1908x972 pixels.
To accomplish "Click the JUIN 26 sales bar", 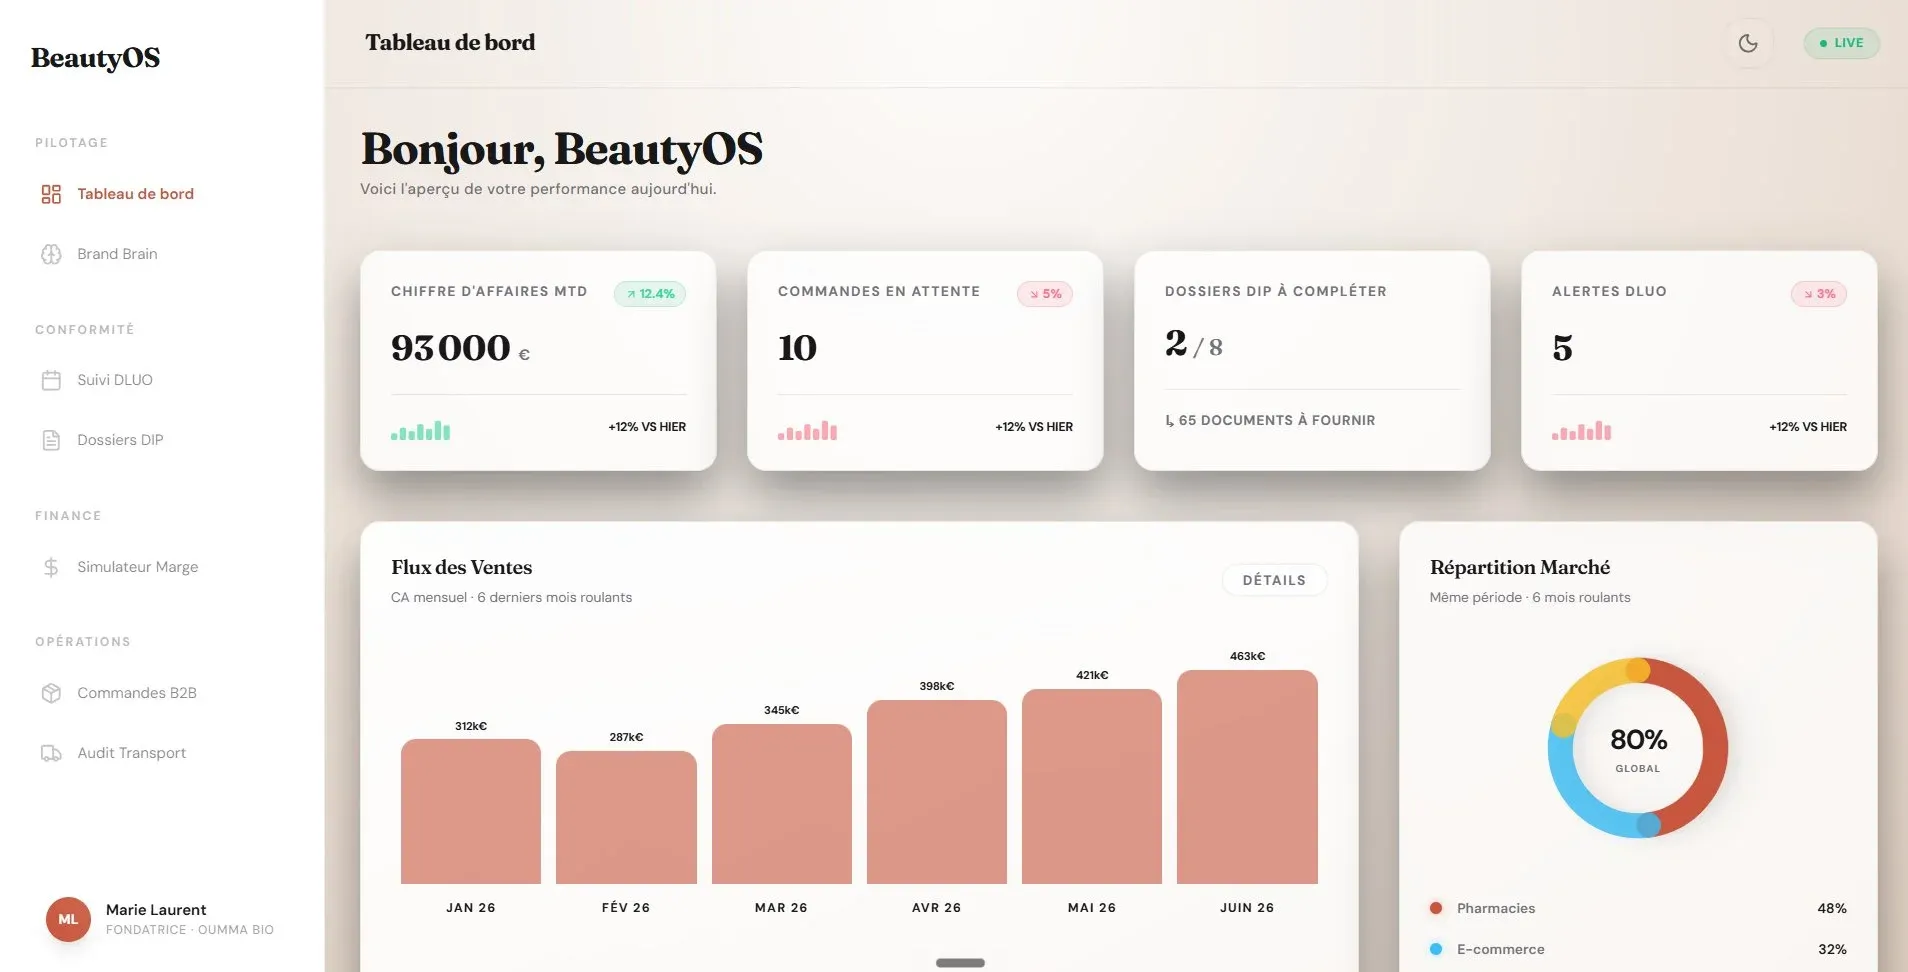I will click(x=1247, y=777).
